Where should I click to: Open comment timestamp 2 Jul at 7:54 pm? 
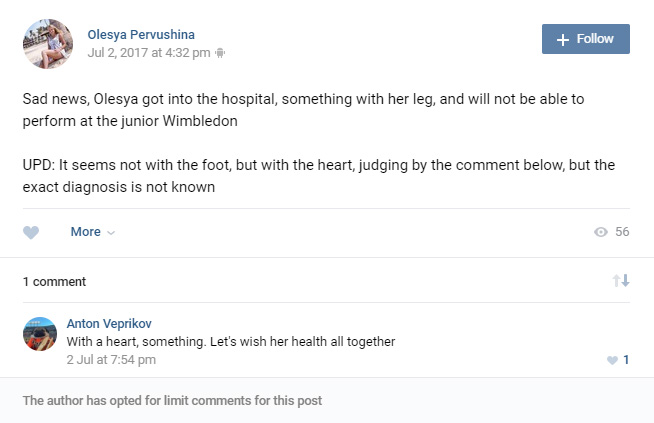click(x=111, y=360)
